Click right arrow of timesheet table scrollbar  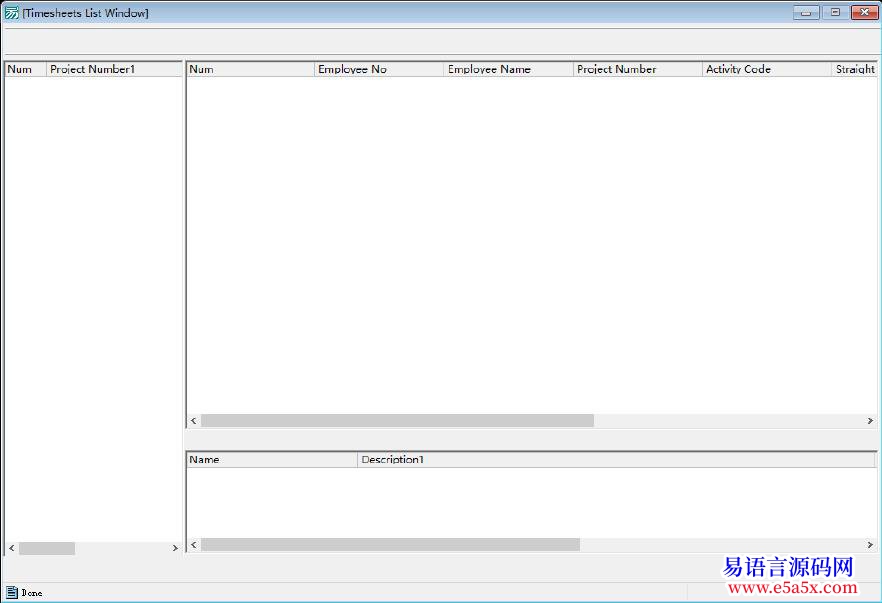click(870, 421)
